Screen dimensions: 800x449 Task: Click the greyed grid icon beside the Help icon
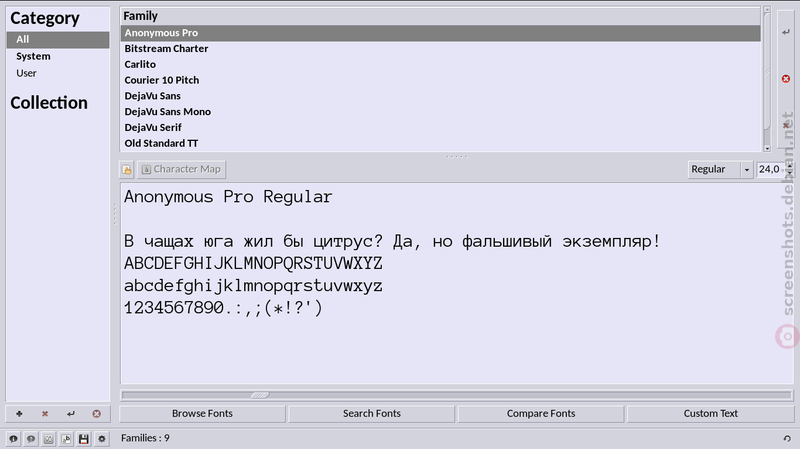[x=48, y=439]
